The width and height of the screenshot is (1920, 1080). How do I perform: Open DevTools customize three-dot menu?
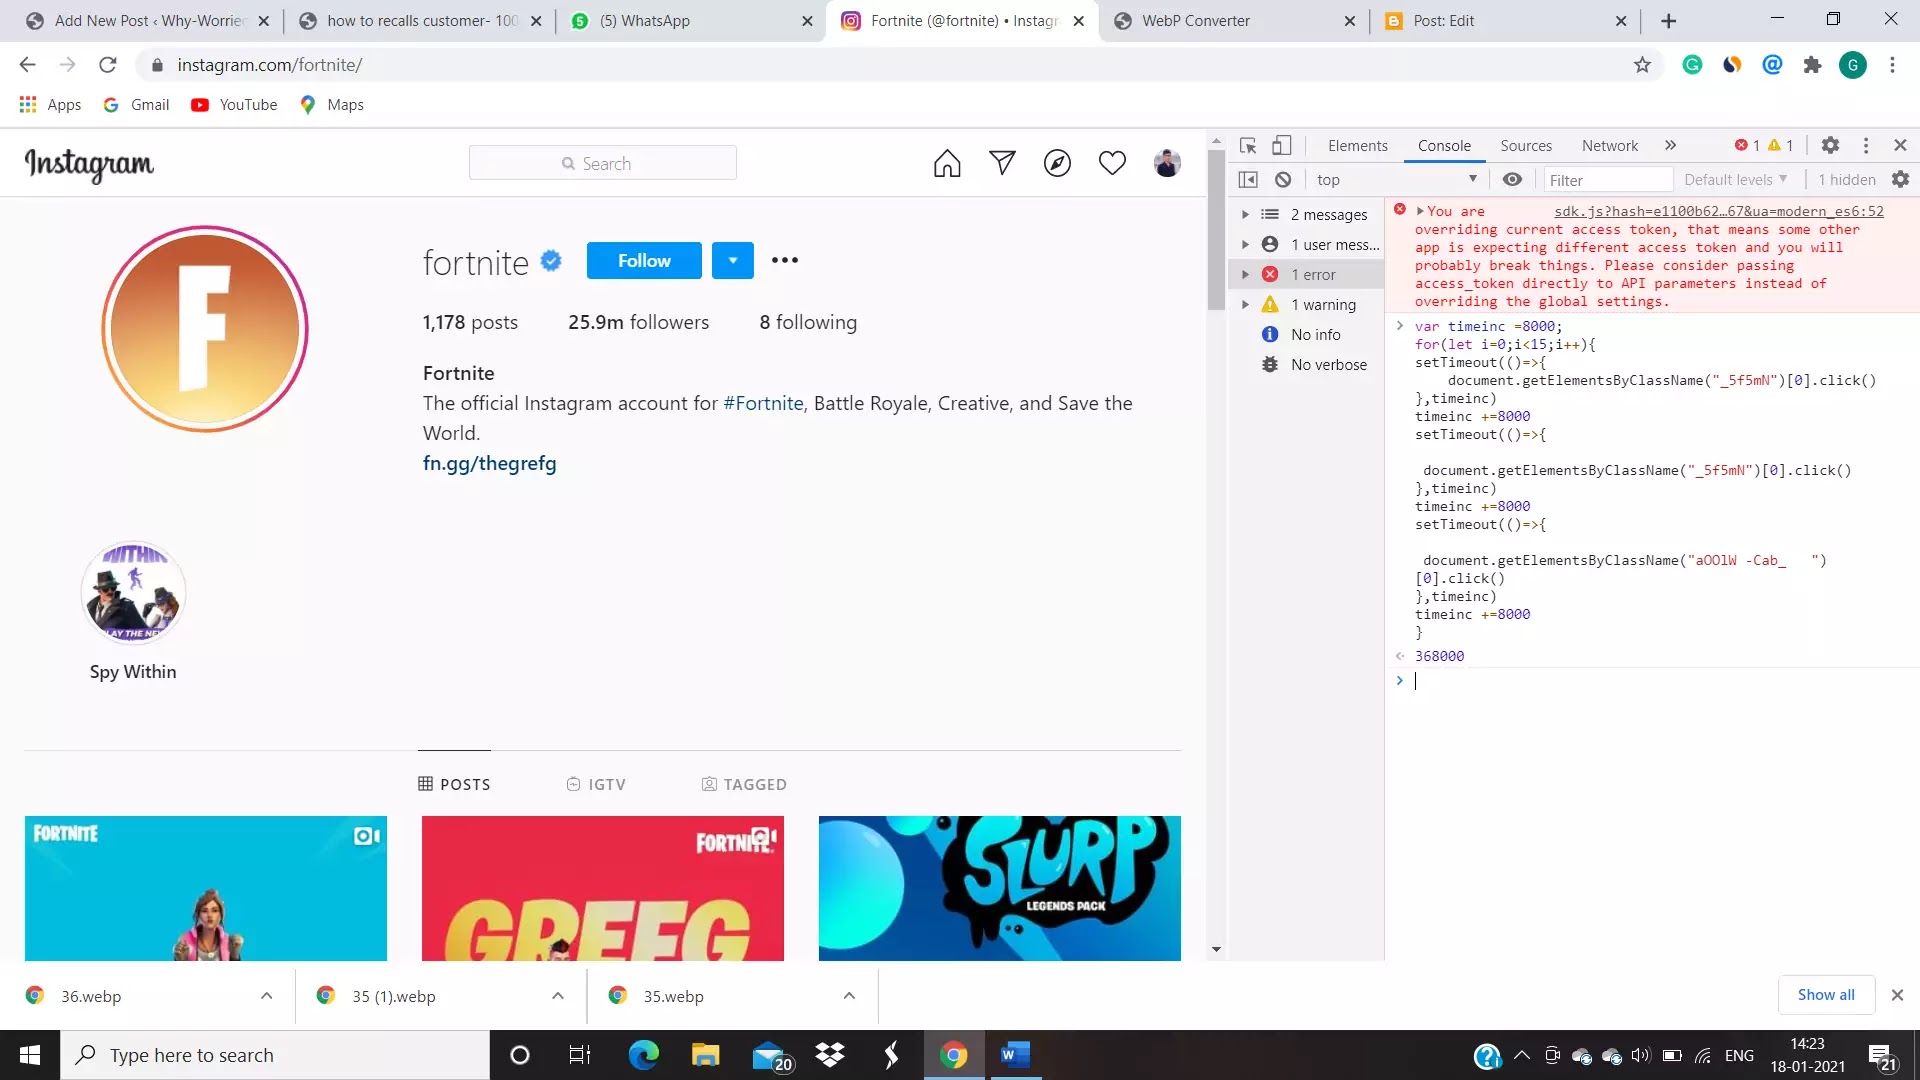(1866, 146)
